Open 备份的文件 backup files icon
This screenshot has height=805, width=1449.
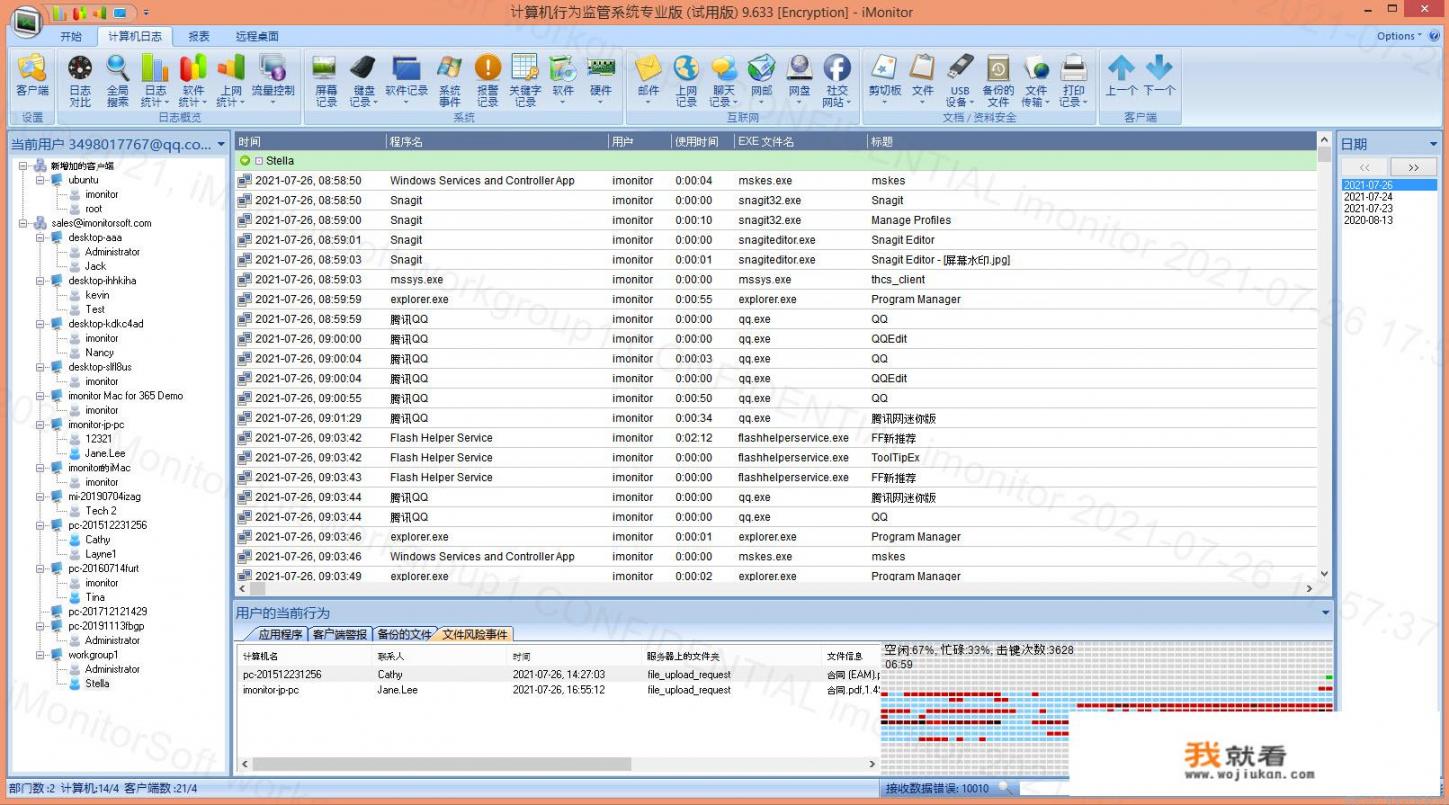click(x=998, y=79)
